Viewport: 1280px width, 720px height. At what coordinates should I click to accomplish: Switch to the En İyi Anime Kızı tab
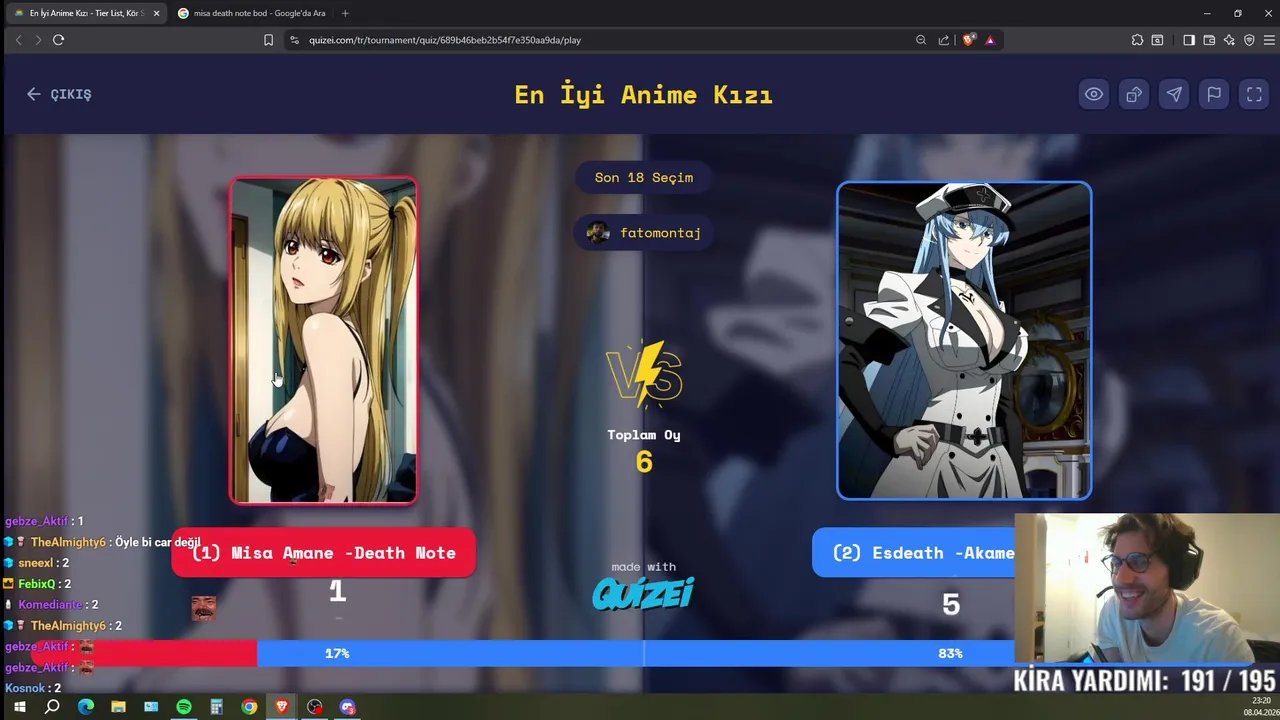coord(85,13)
